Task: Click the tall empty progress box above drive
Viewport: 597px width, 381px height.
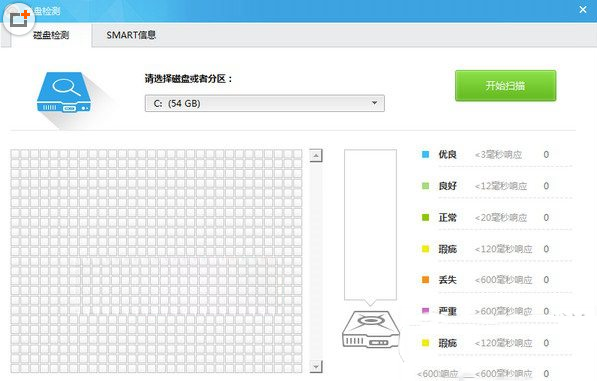Action: pos(370,224)
